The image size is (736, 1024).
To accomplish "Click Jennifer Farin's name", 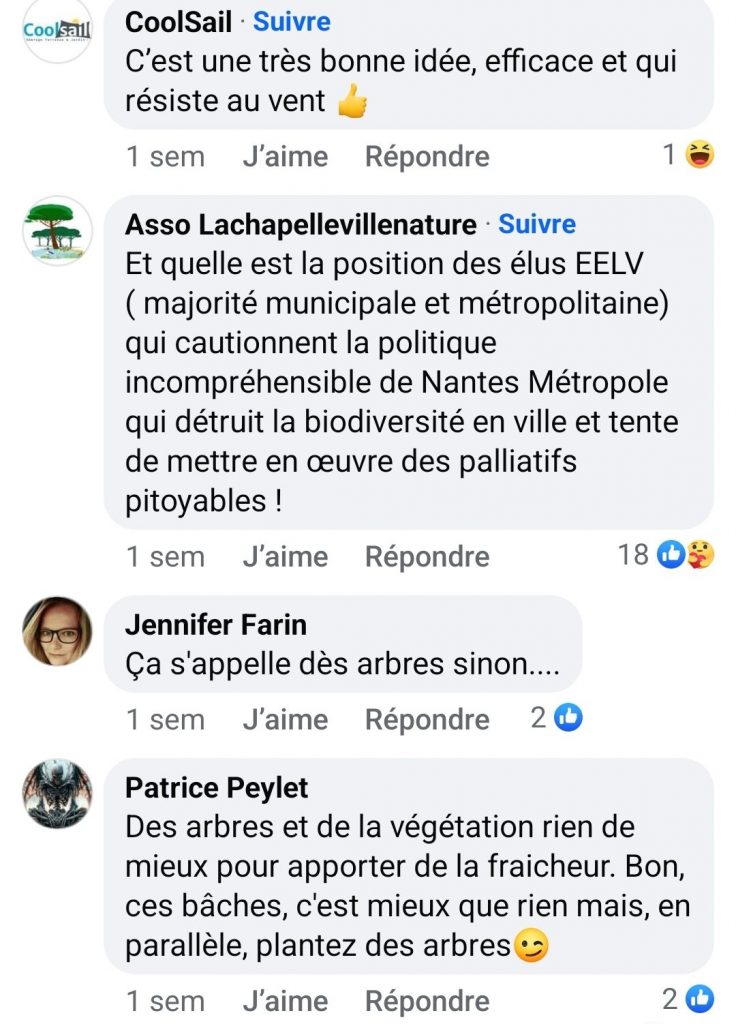I will pos(216,625).
